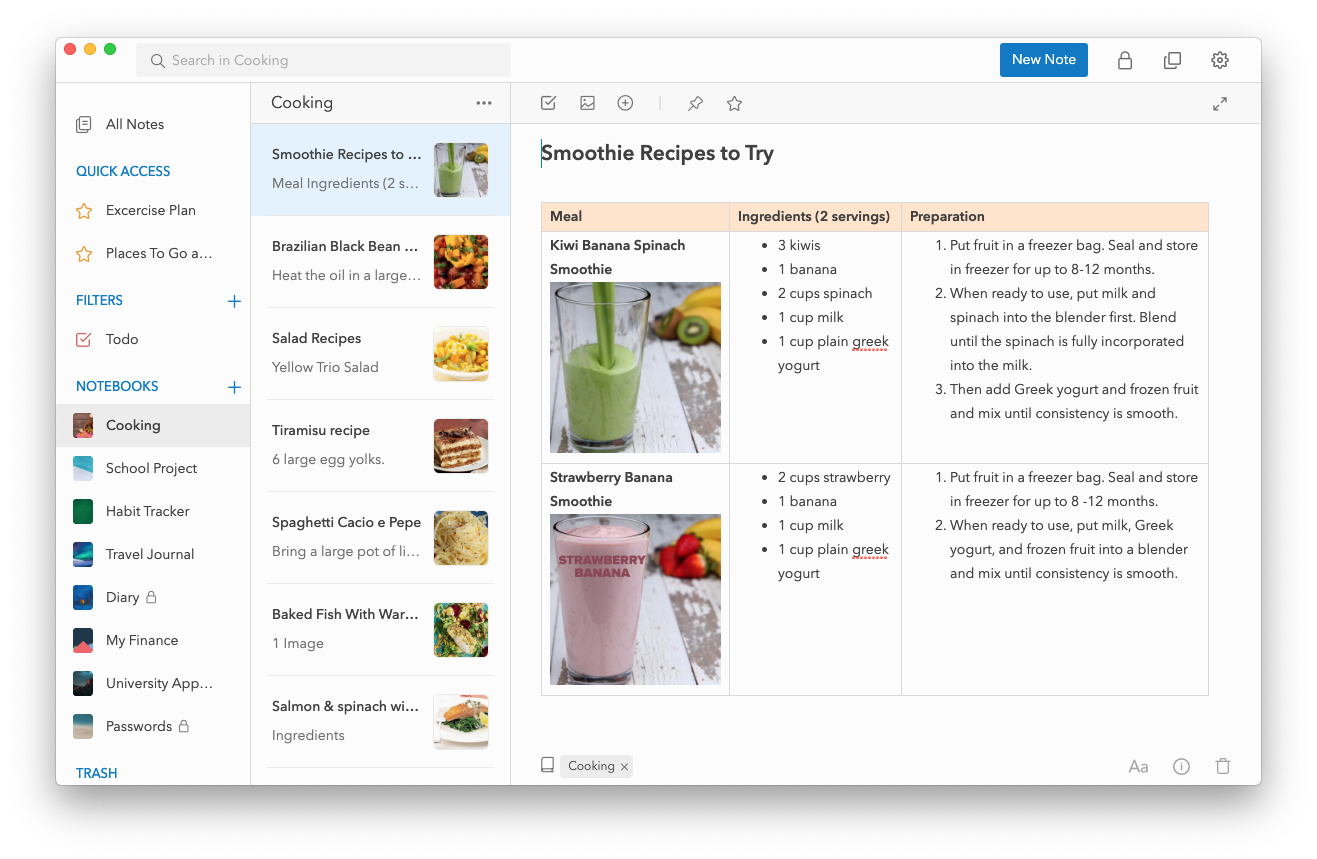Click the '3 kiwis' ingredient line
This screenshot has width=1317, height=859.
point(799,245)
